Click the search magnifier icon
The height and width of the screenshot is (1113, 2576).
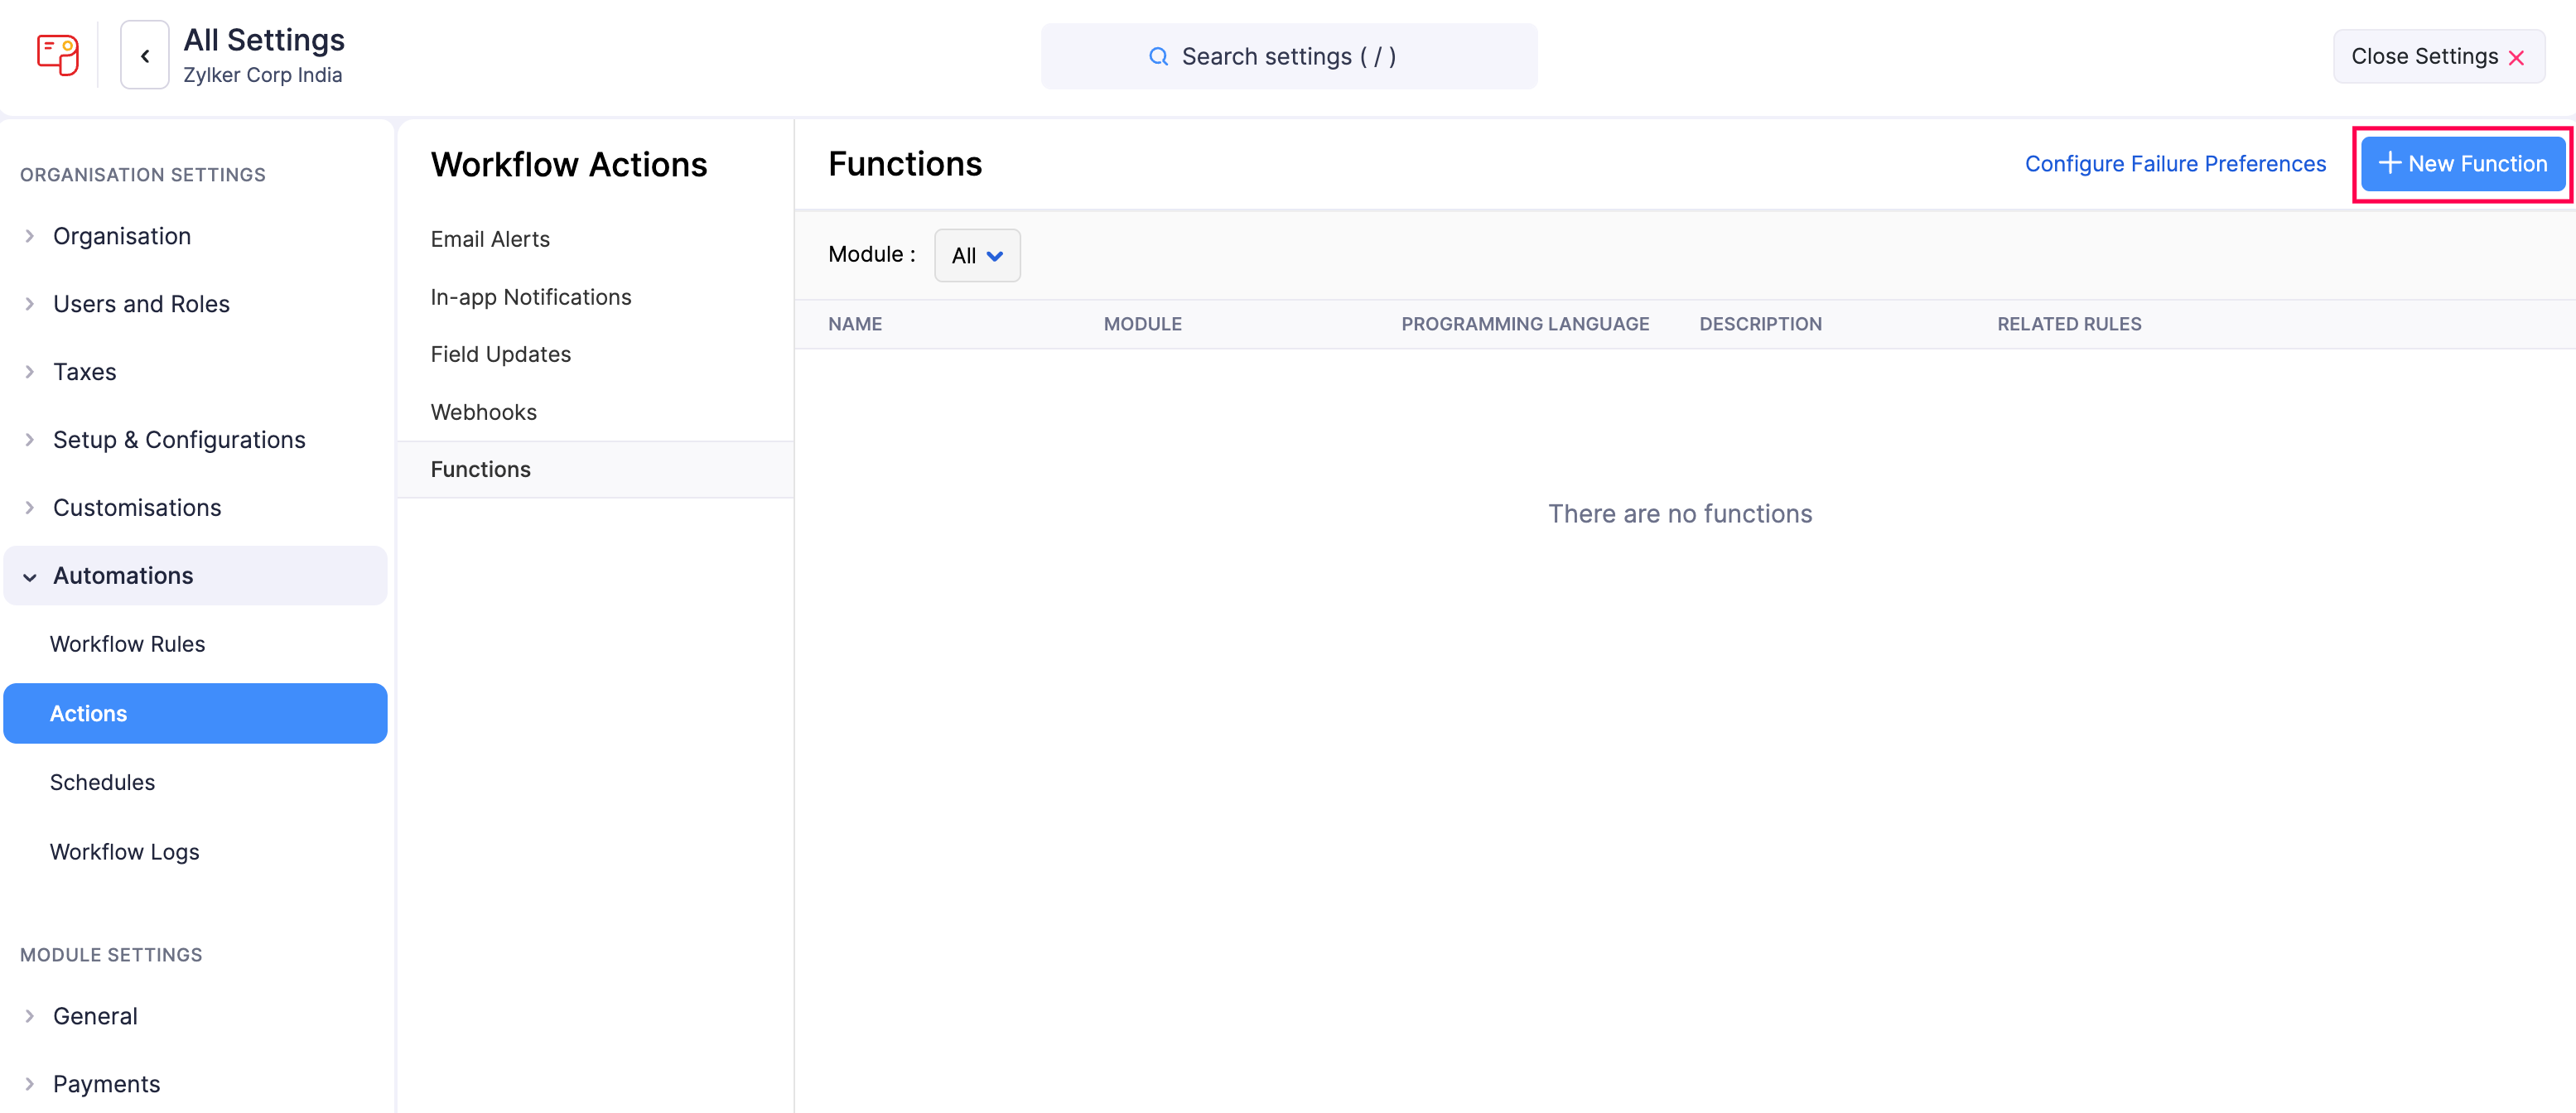pyautogui.click(x=1158, y=57)
